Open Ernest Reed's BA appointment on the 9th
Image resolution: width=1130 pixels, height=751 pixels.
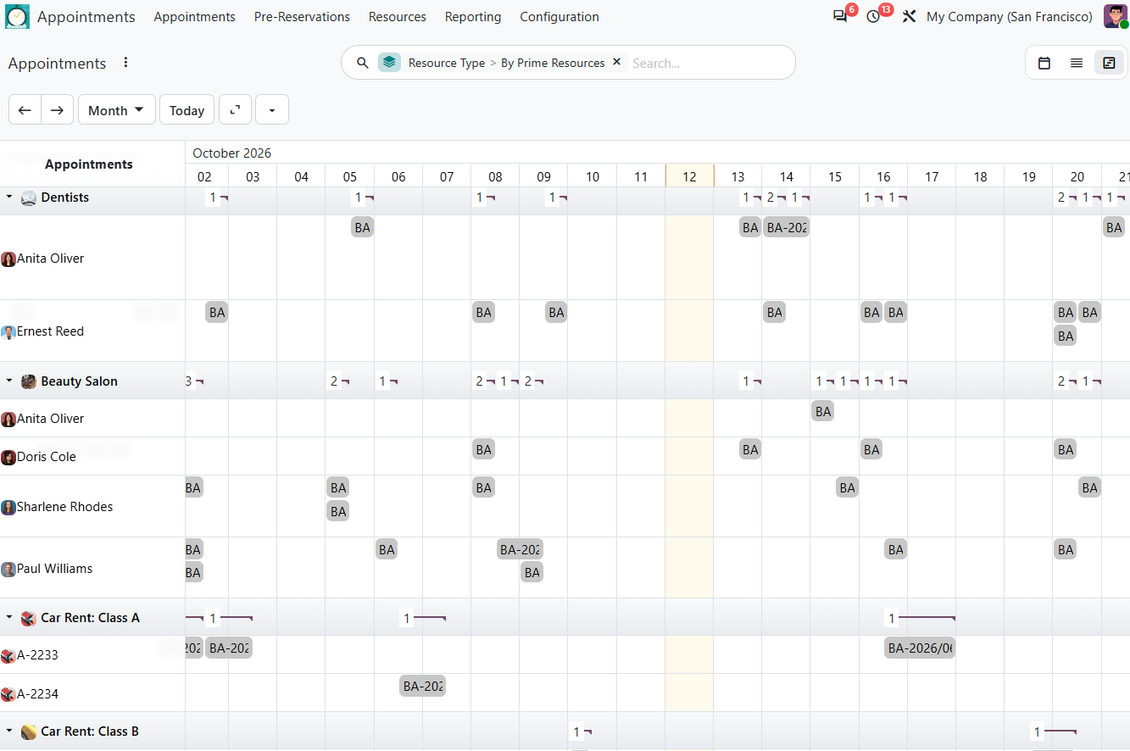coord(556,313)
